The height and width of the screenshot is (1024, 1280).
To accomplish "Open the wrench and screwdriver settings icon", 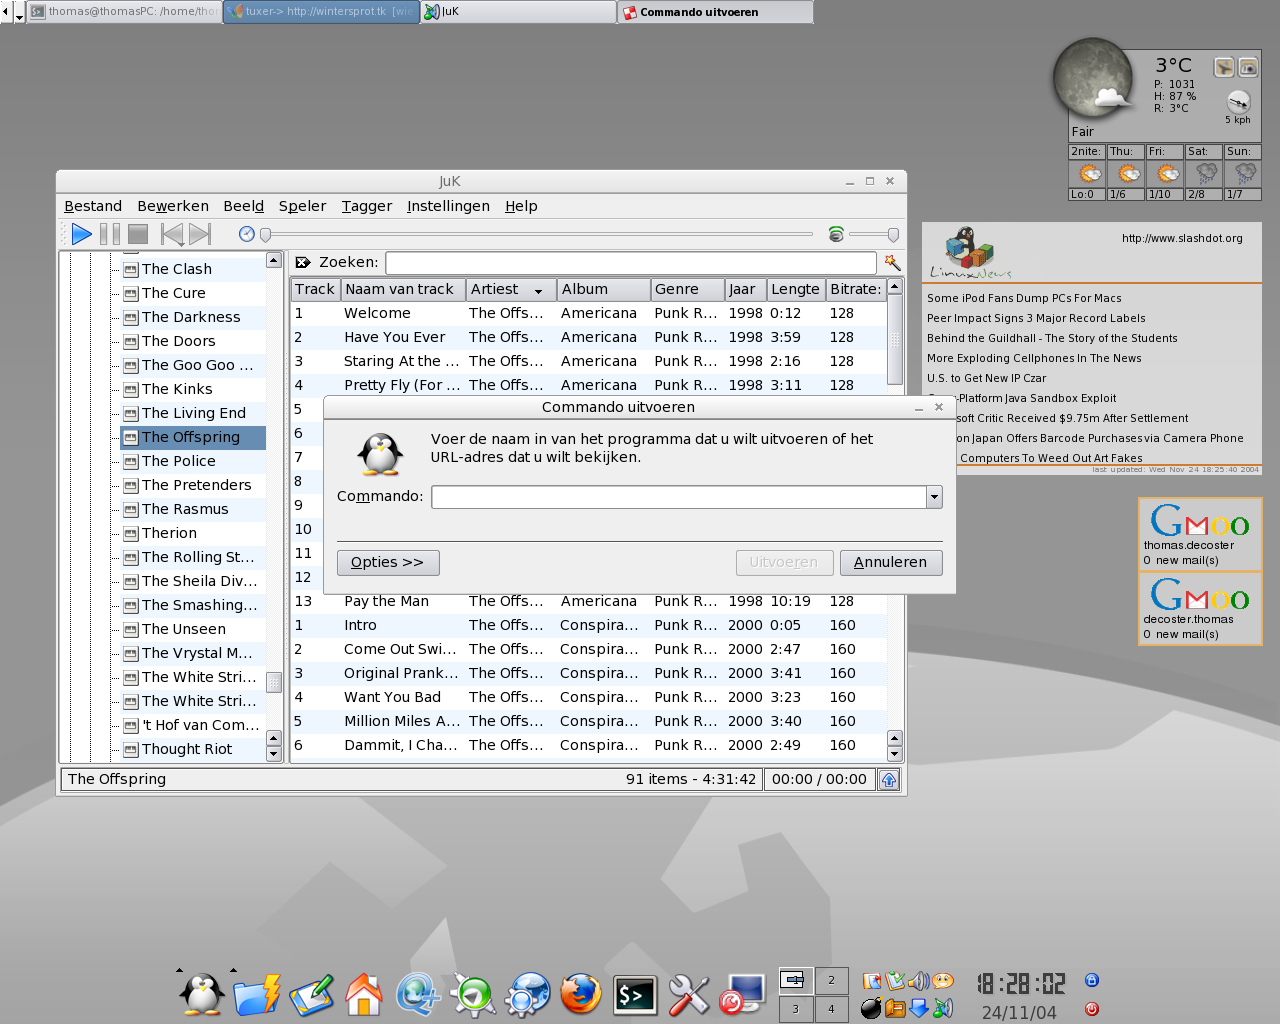I will pyautogui.click(x=688, y=995).
